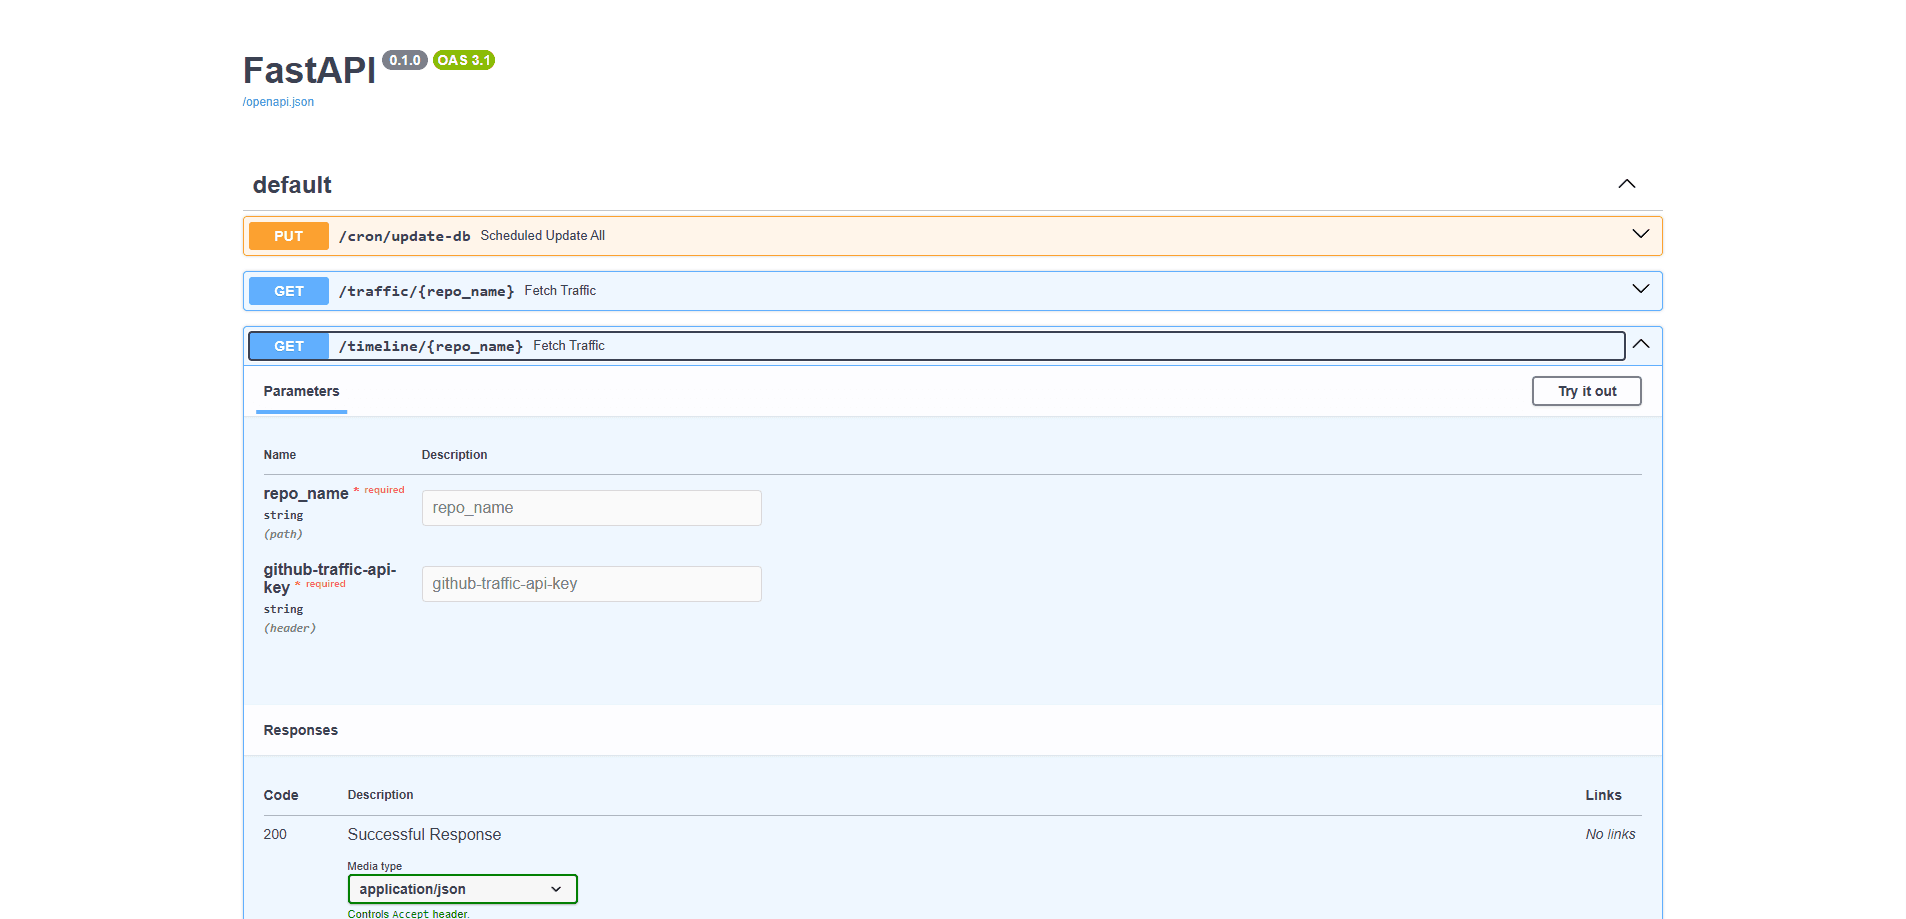Open the Media type dropdown
Screen dimensions: 1906x919
(x=462, y=889)
